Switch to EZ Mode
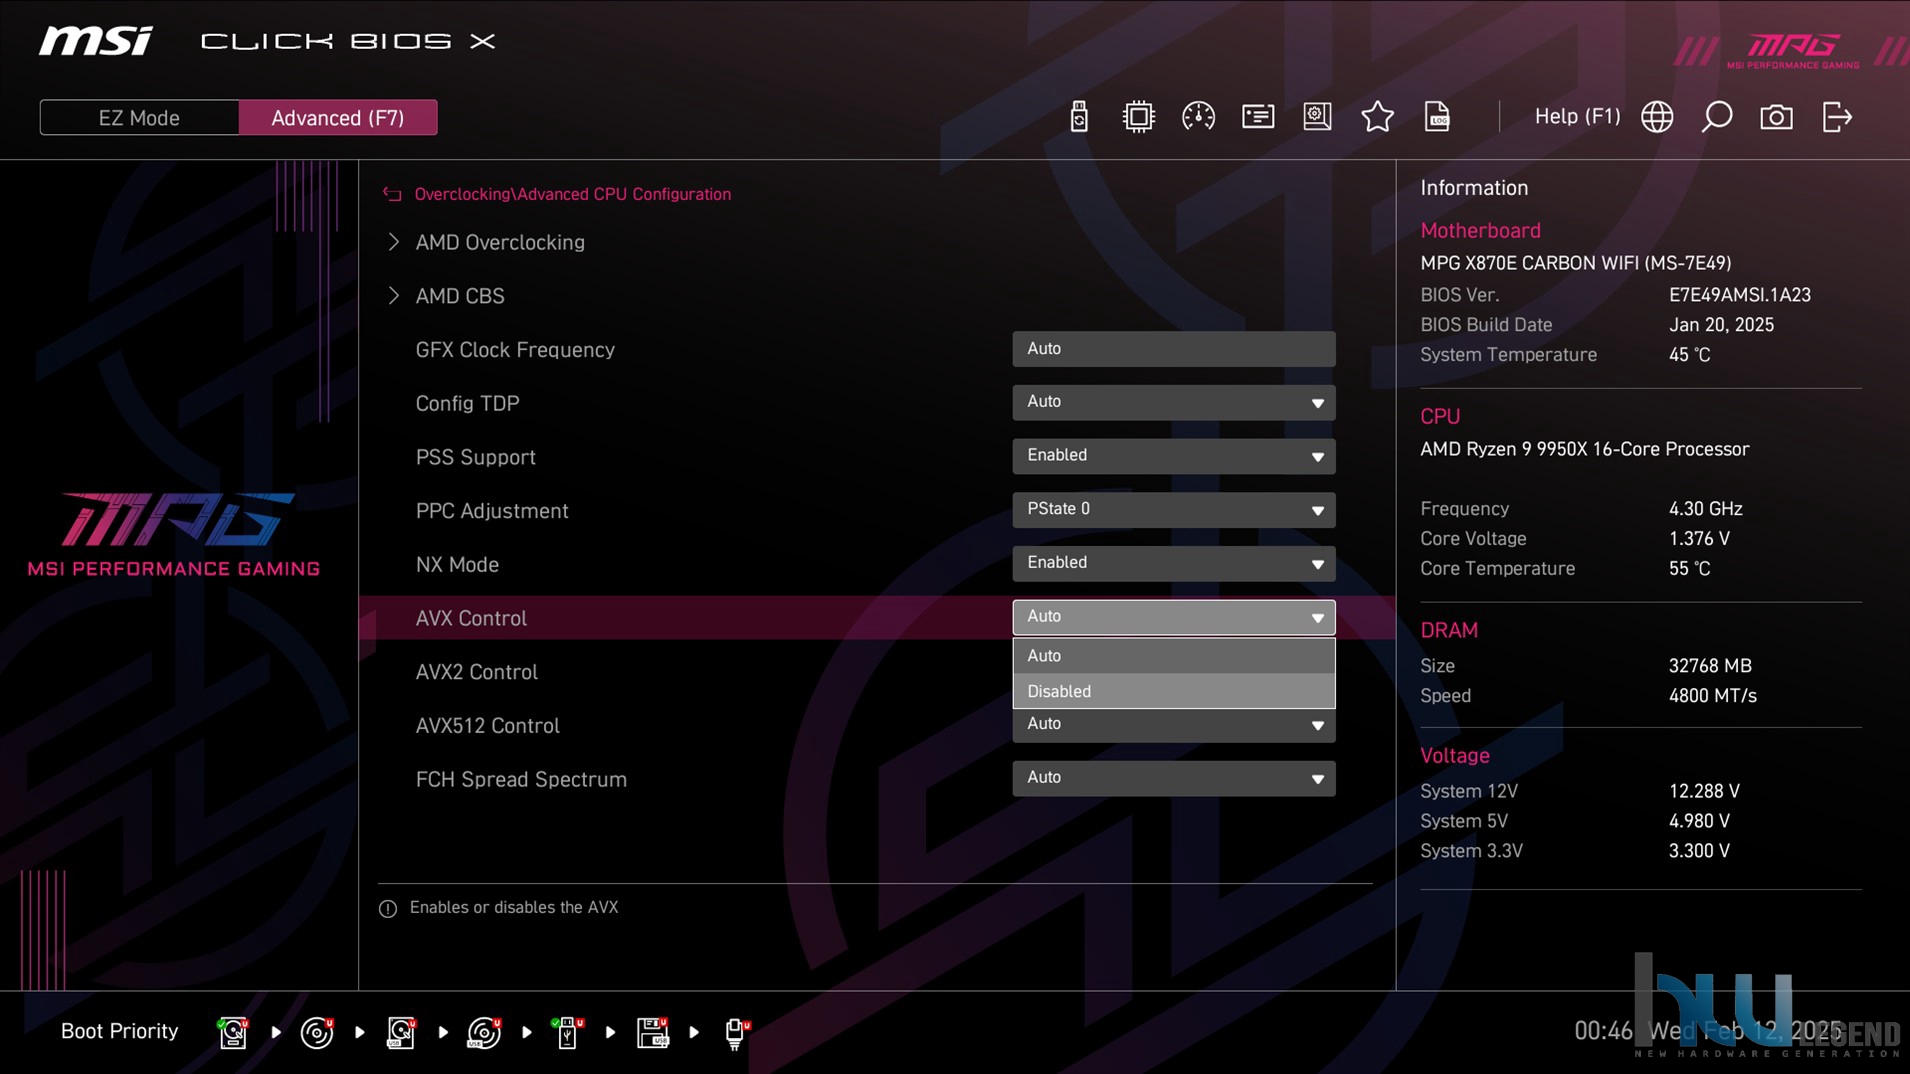The image size is (1910, 1074). click(139, 117)
